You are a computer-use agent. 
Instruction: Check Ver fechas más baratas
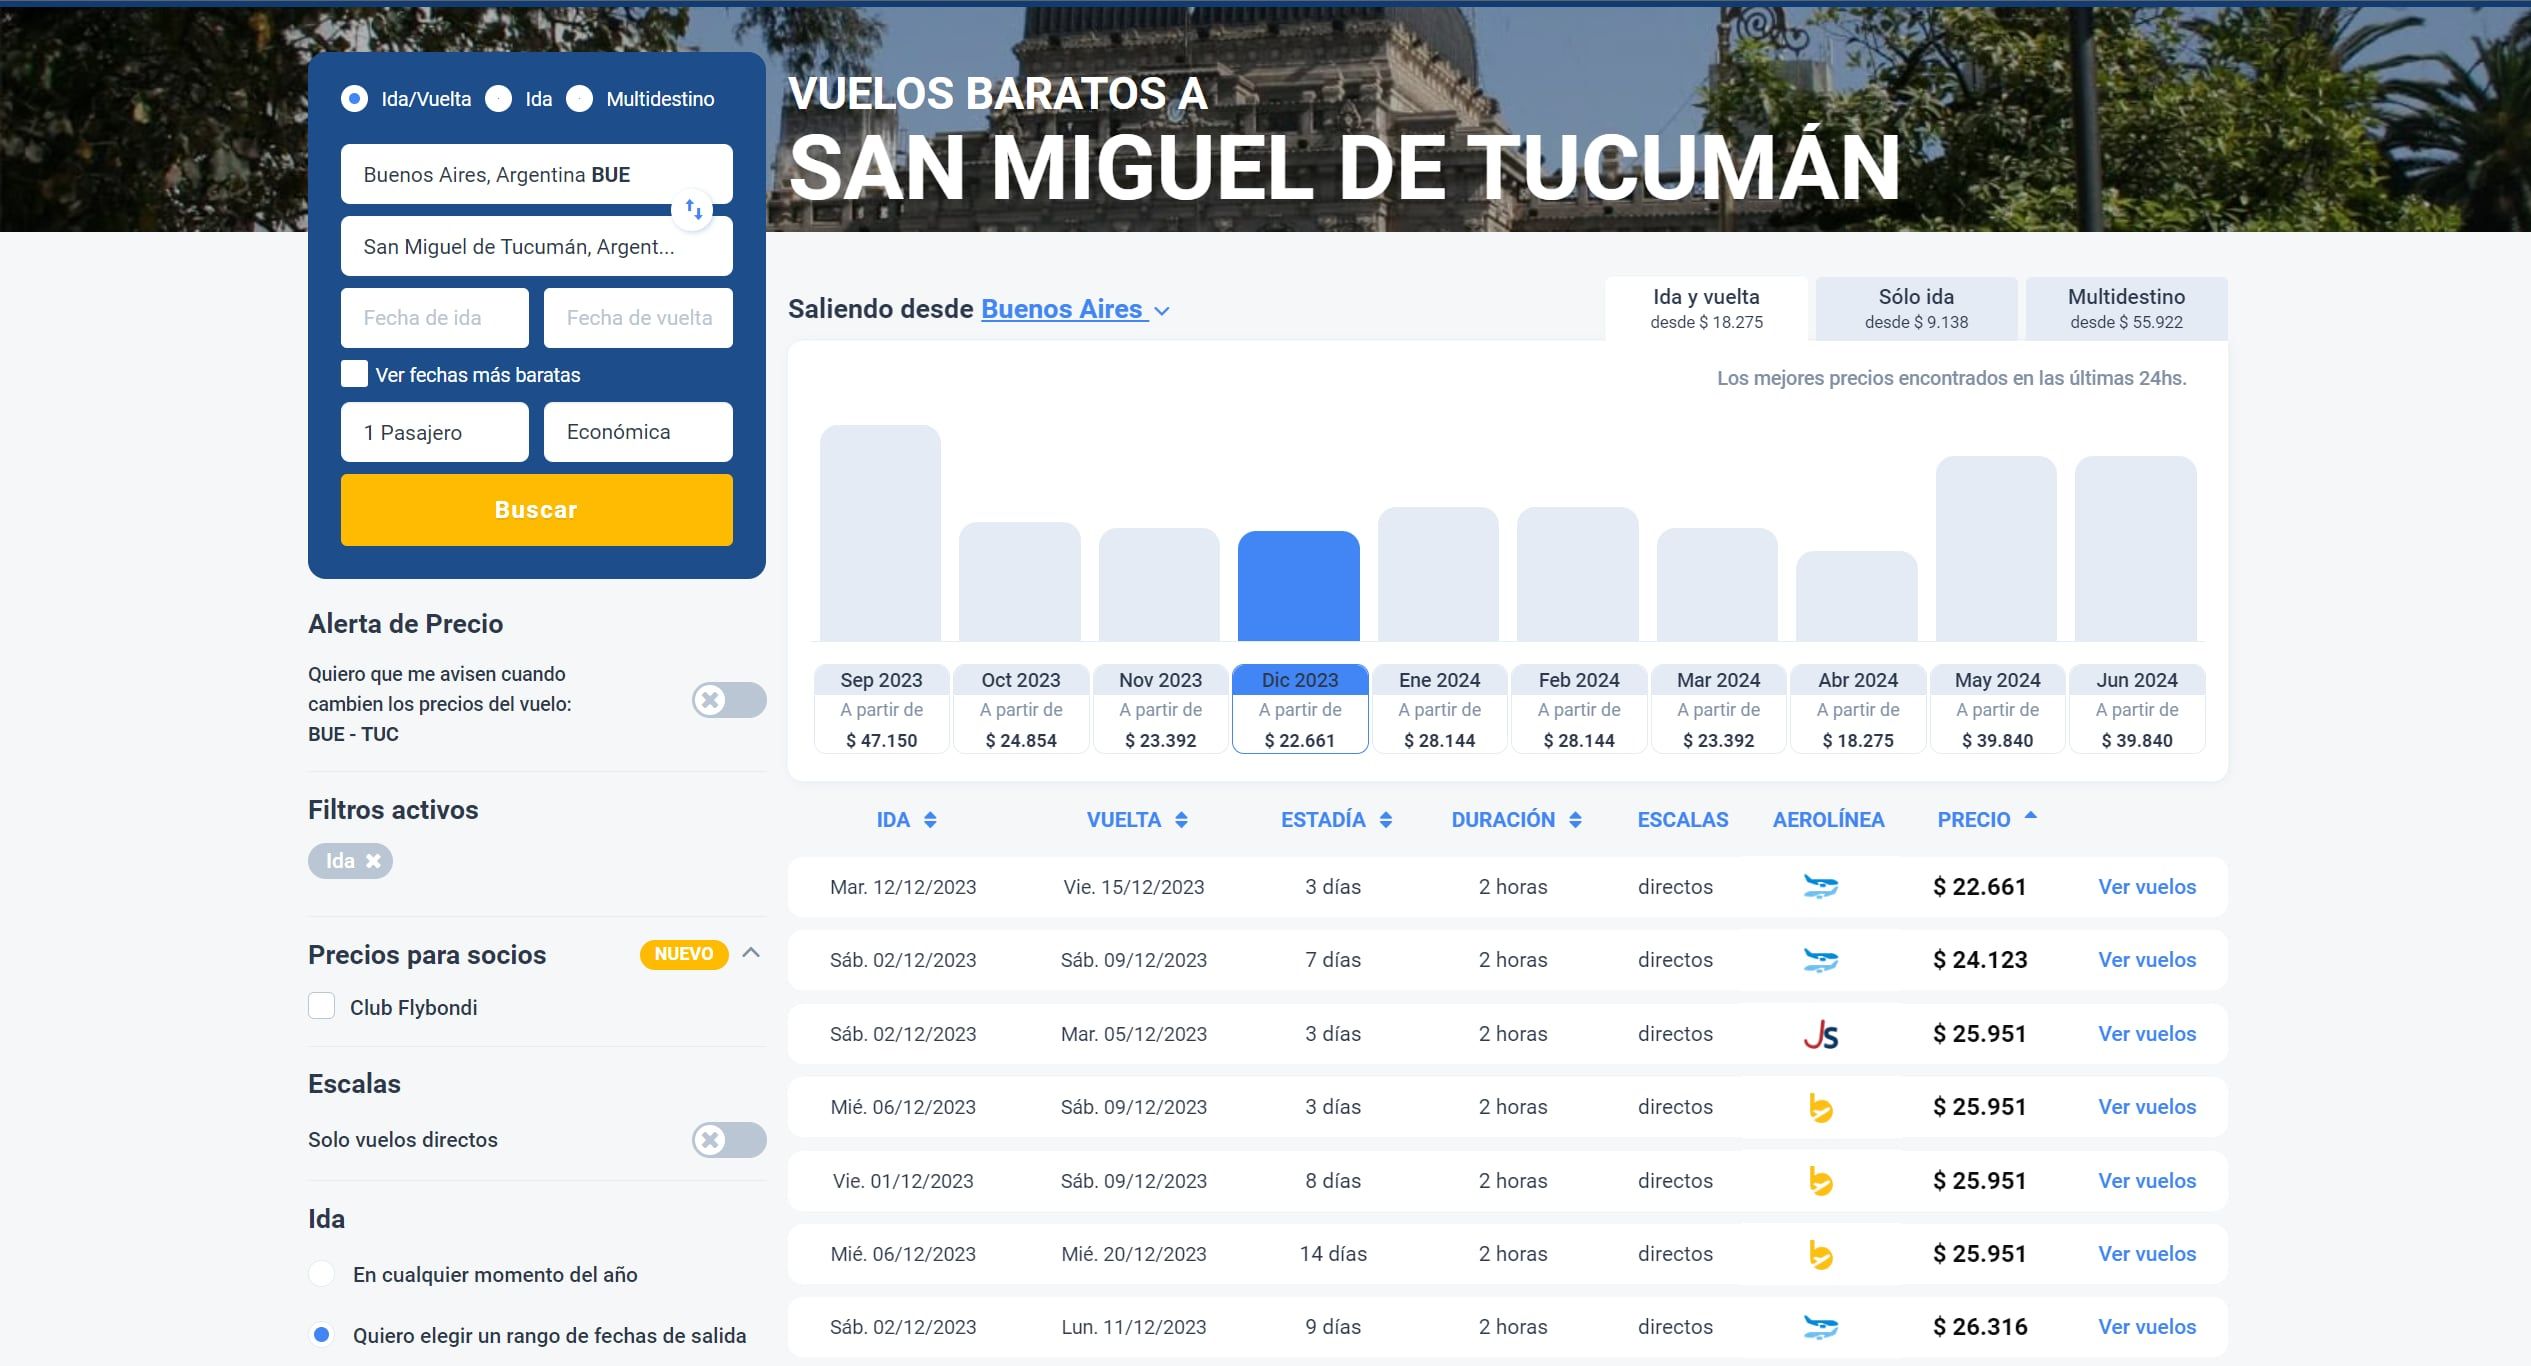[354, 373]
